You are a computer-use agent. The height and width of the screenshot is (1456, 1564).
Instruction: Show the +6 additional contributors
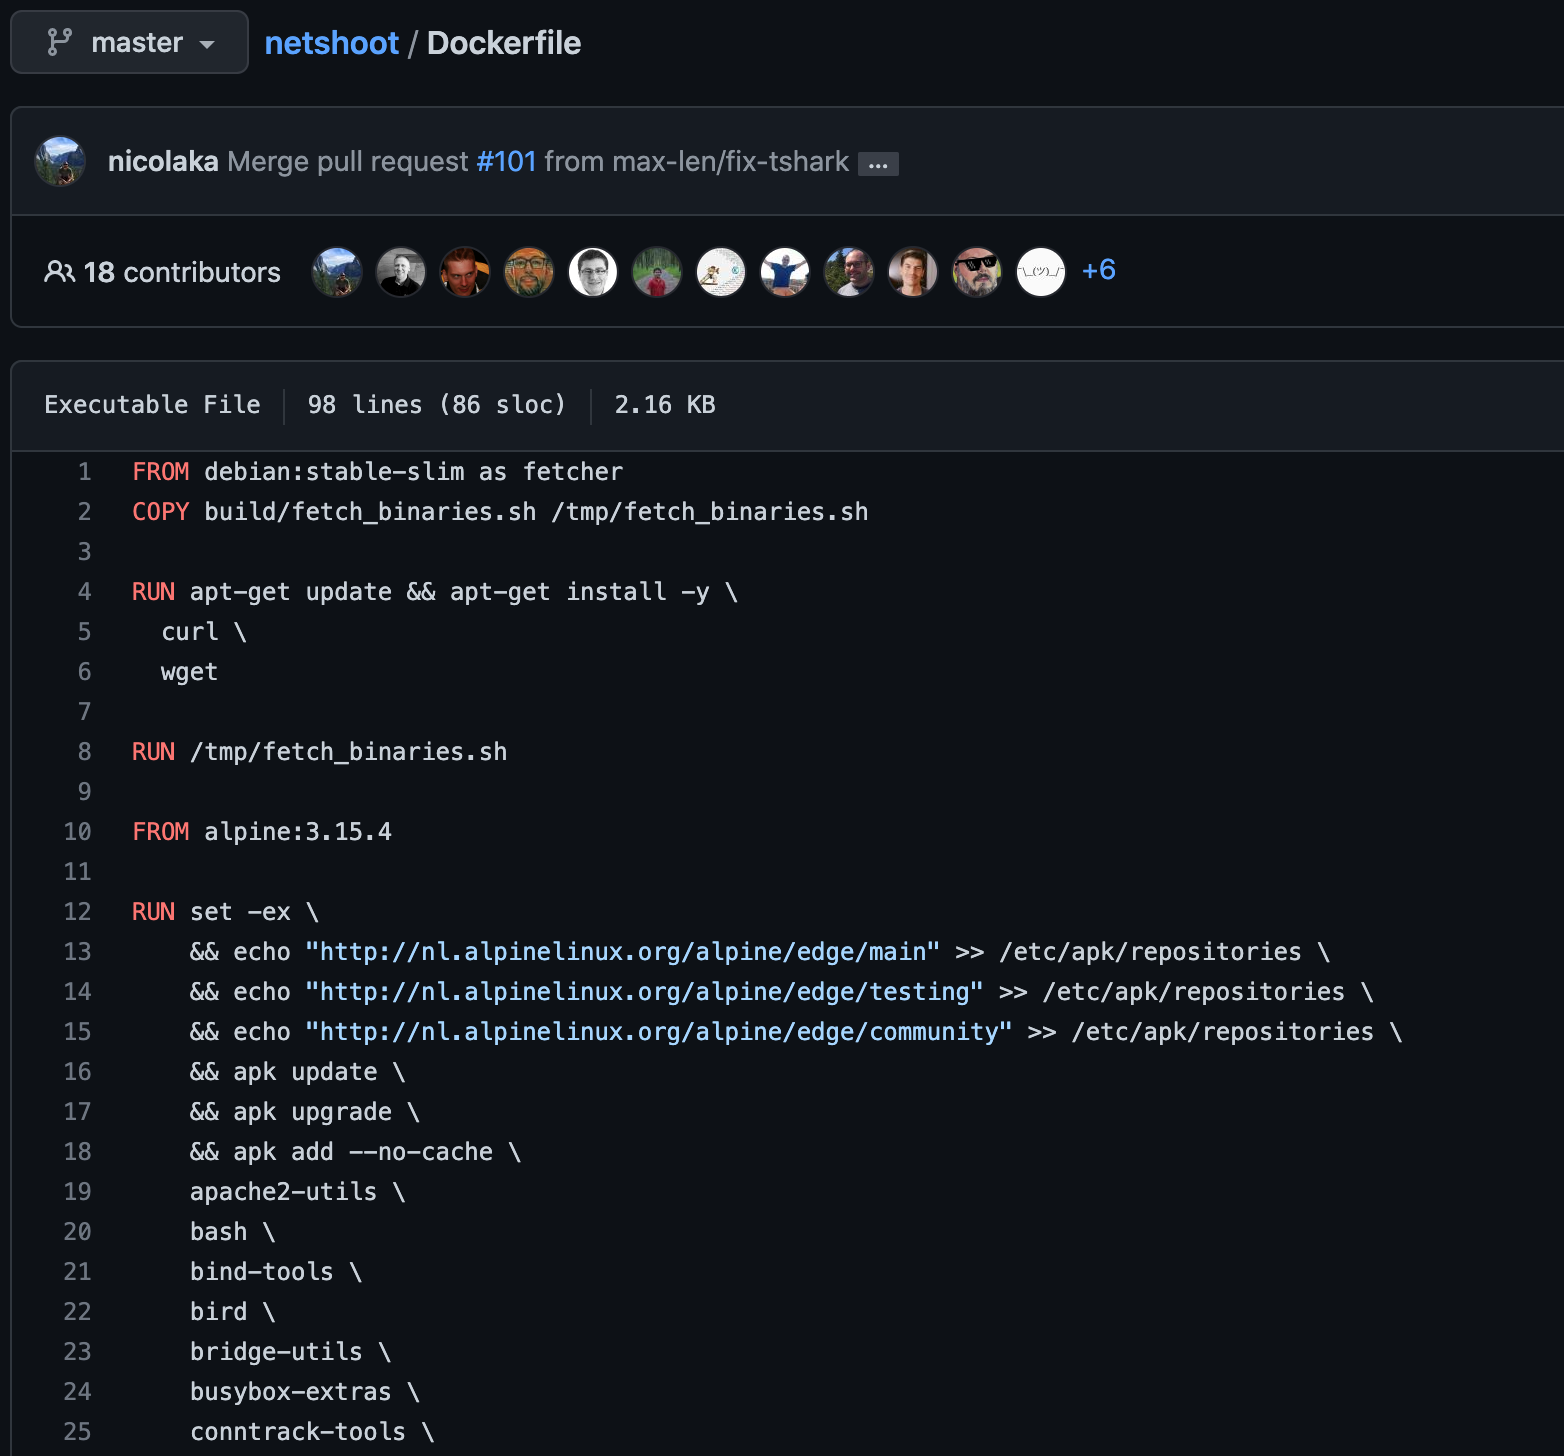(x=1099, y=270)
